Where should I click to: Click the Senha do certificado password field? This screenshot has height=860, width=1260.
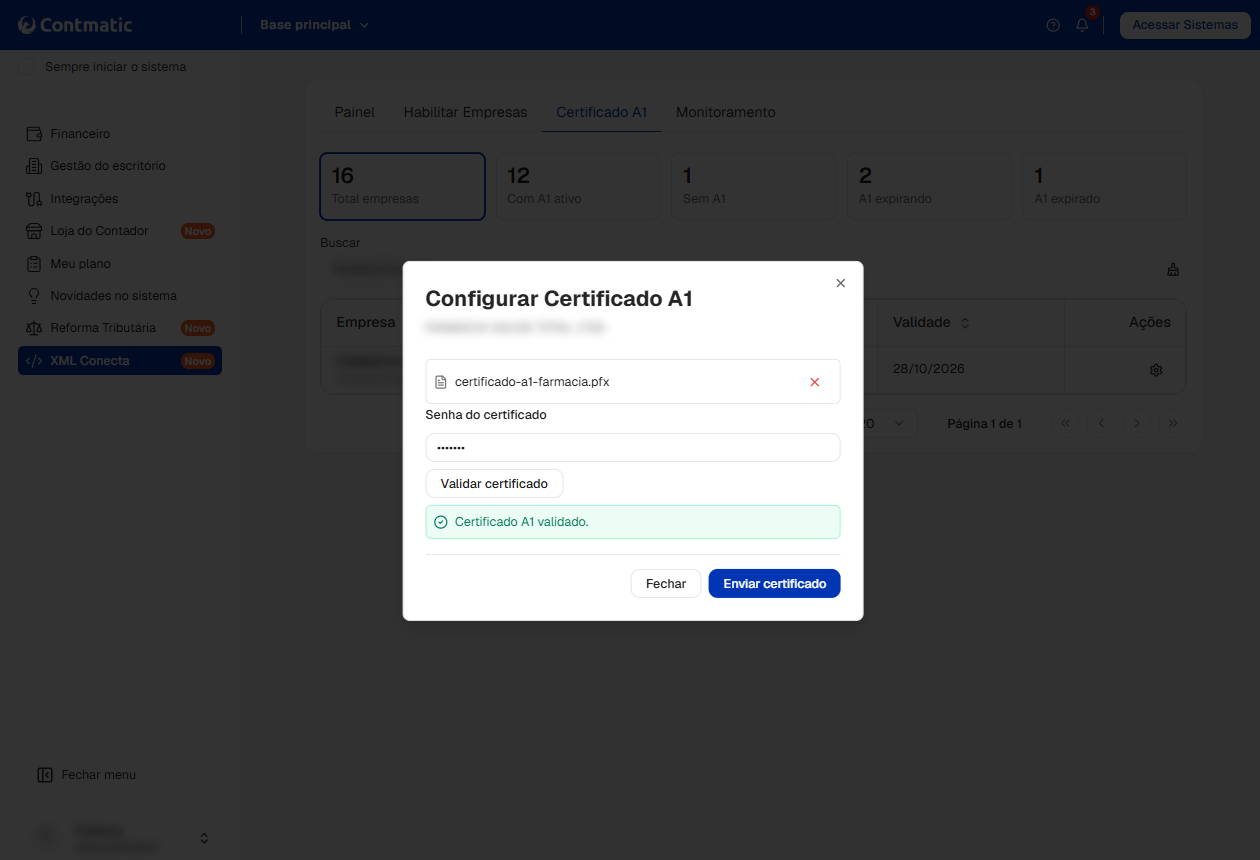click(x=633, y=448)
